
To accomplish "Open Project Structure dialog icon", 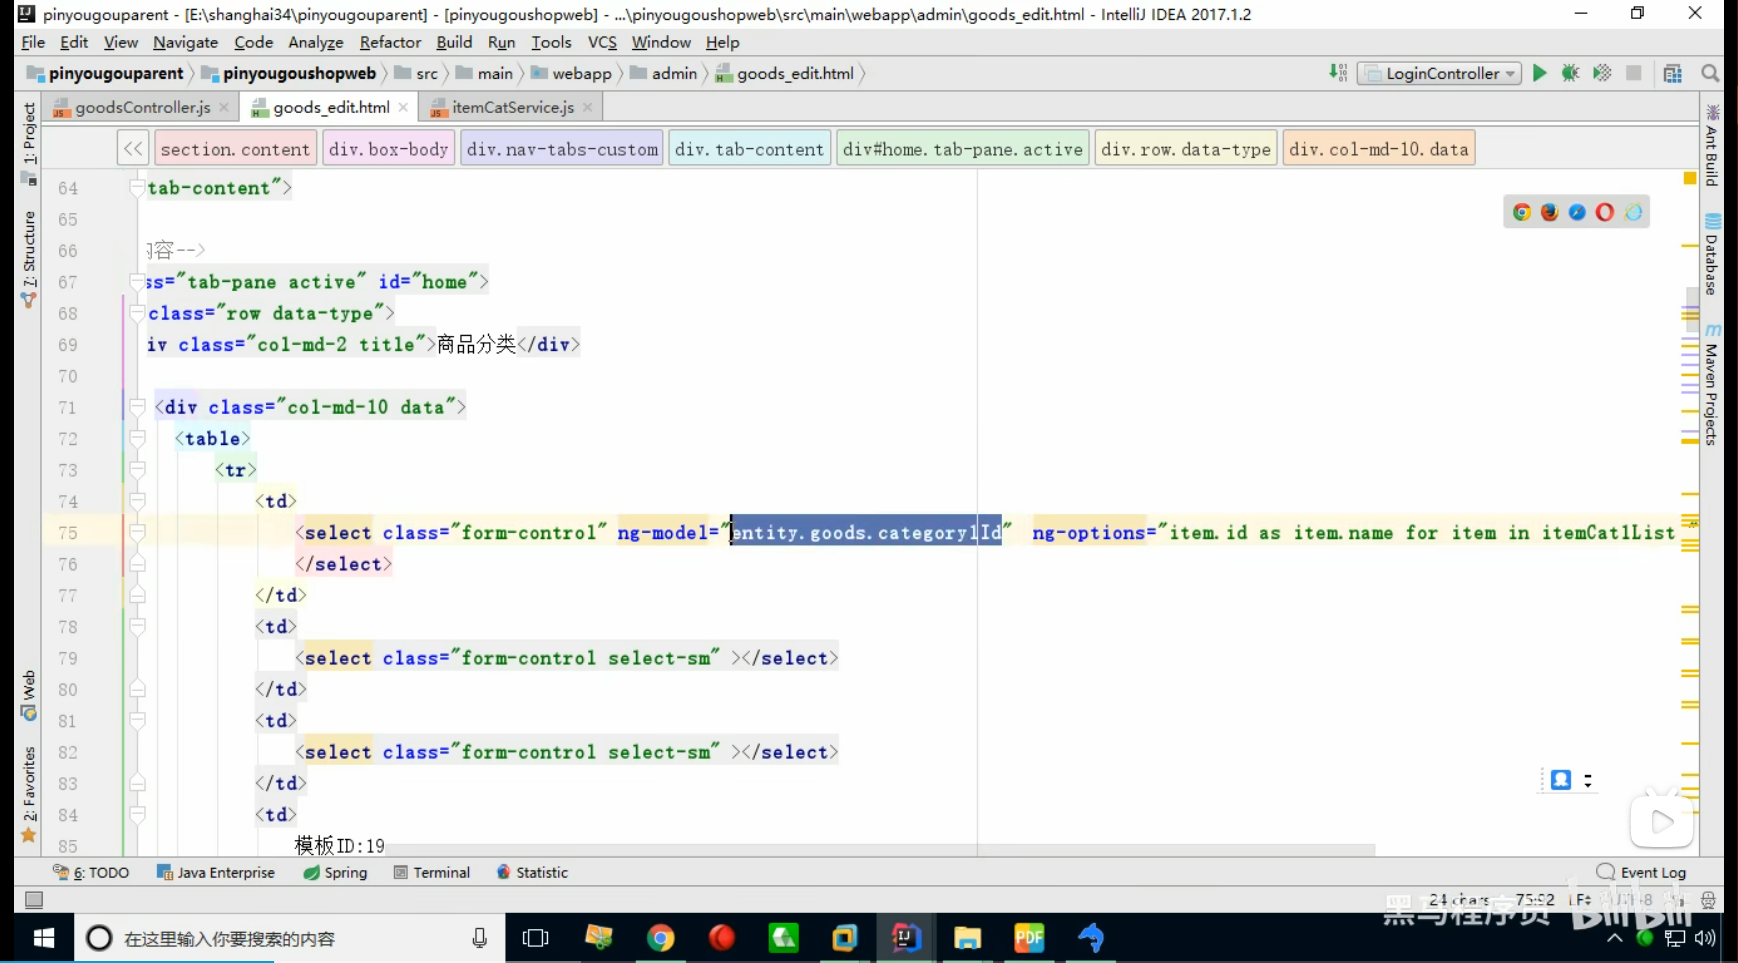I will pos(1673,73).
